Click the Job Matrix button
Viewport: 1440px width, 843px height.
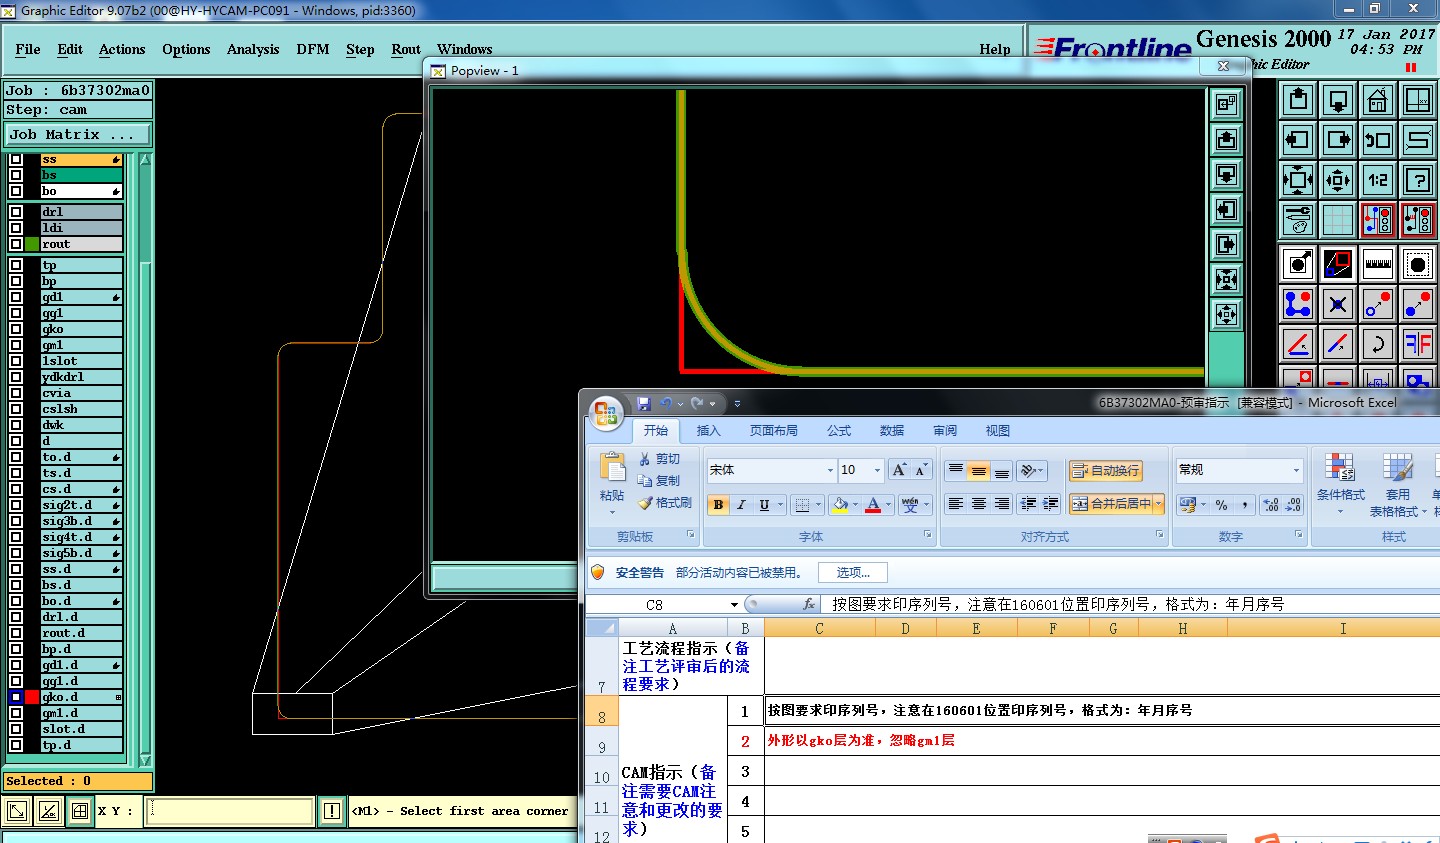tap(77, 134)
